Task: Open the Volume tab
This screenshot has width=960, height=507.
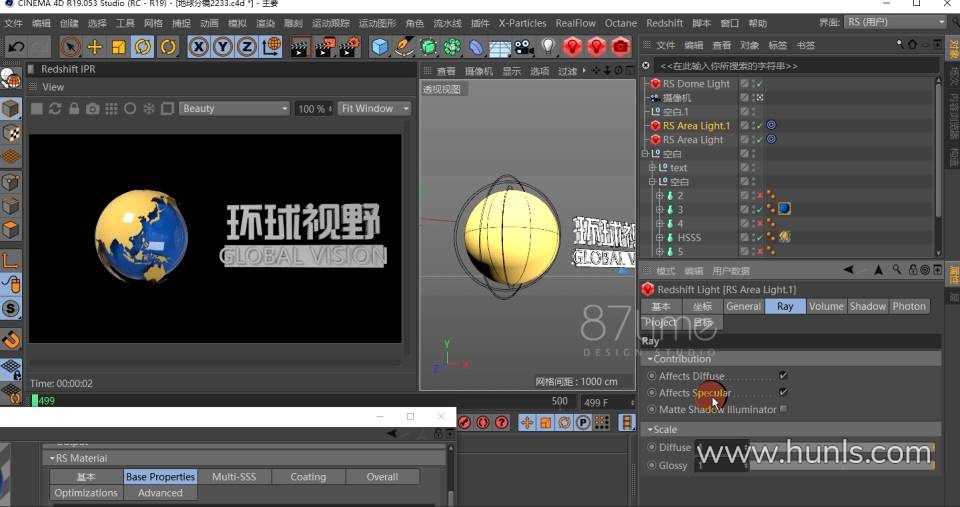Action: tap(826, 306)
